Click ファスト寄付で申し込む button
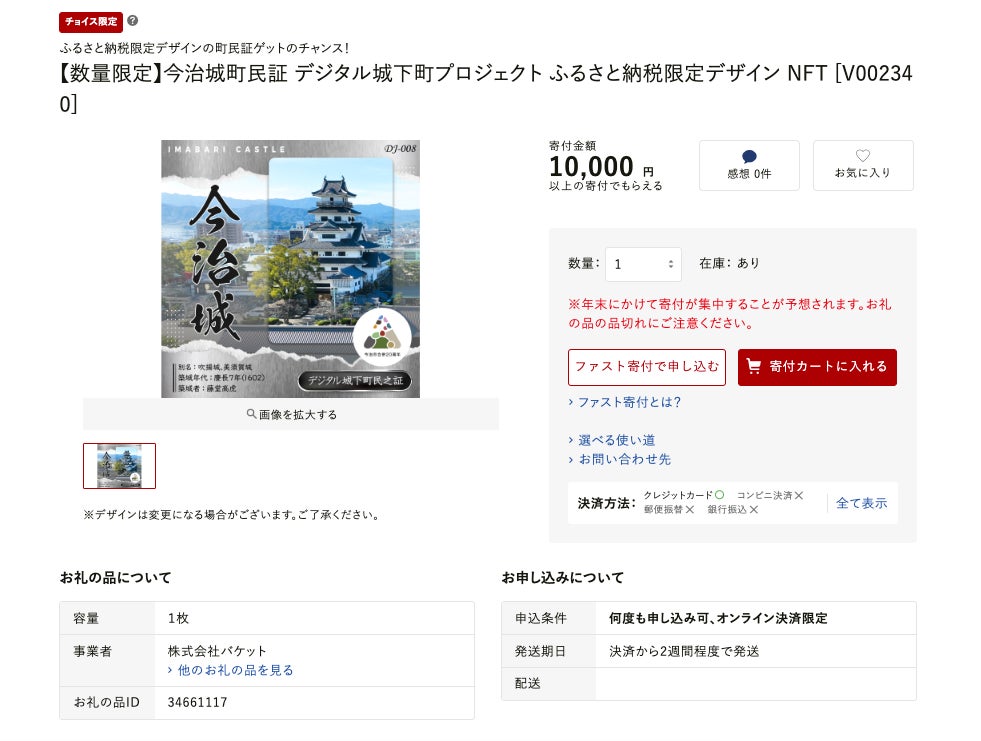The image size is (981, 741). 647,367
